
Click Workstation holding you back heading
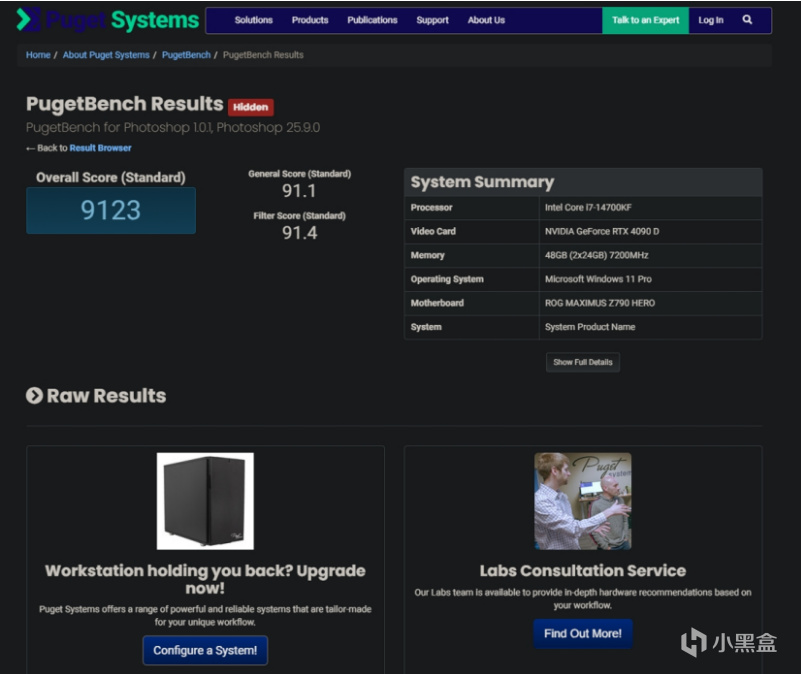pos(205,579)
